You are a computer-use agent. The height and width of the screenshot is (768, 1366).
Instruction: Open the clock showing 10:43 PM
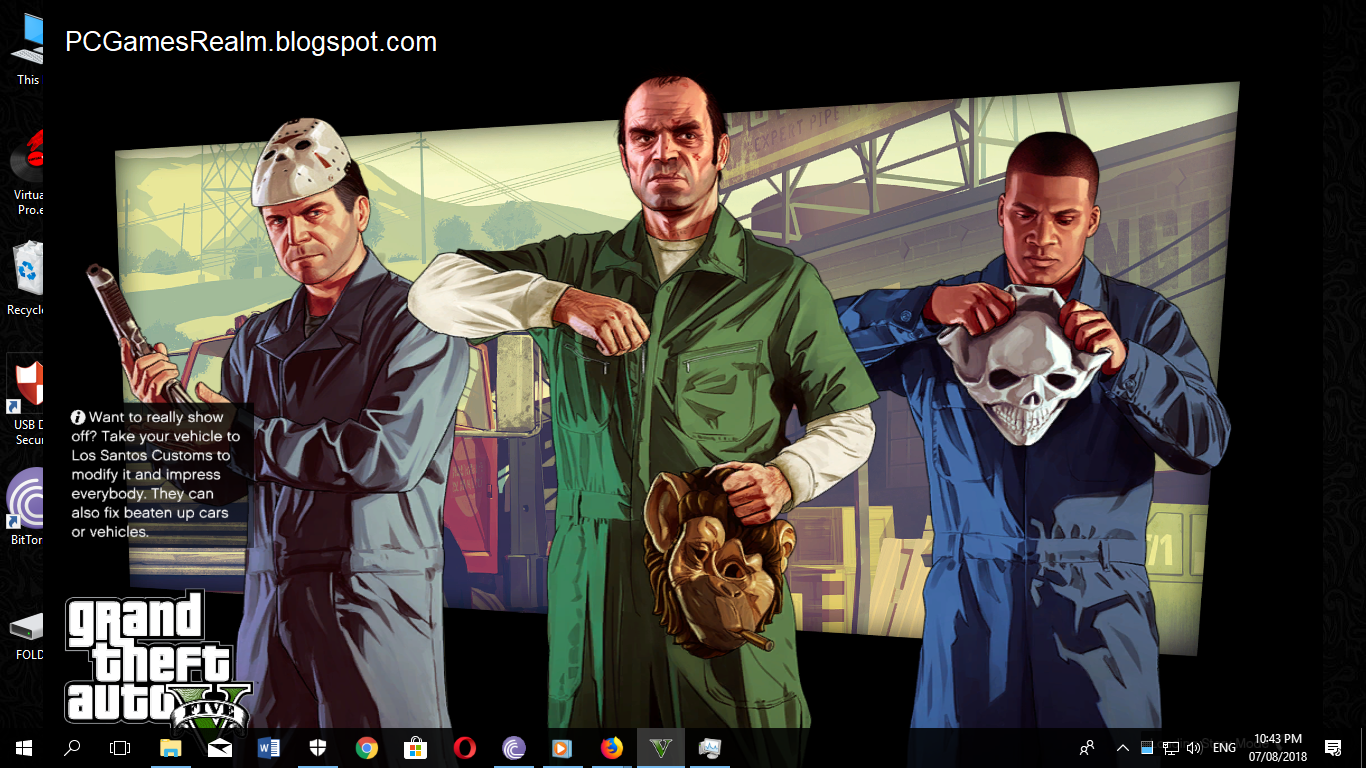(x=1277, y=748)
